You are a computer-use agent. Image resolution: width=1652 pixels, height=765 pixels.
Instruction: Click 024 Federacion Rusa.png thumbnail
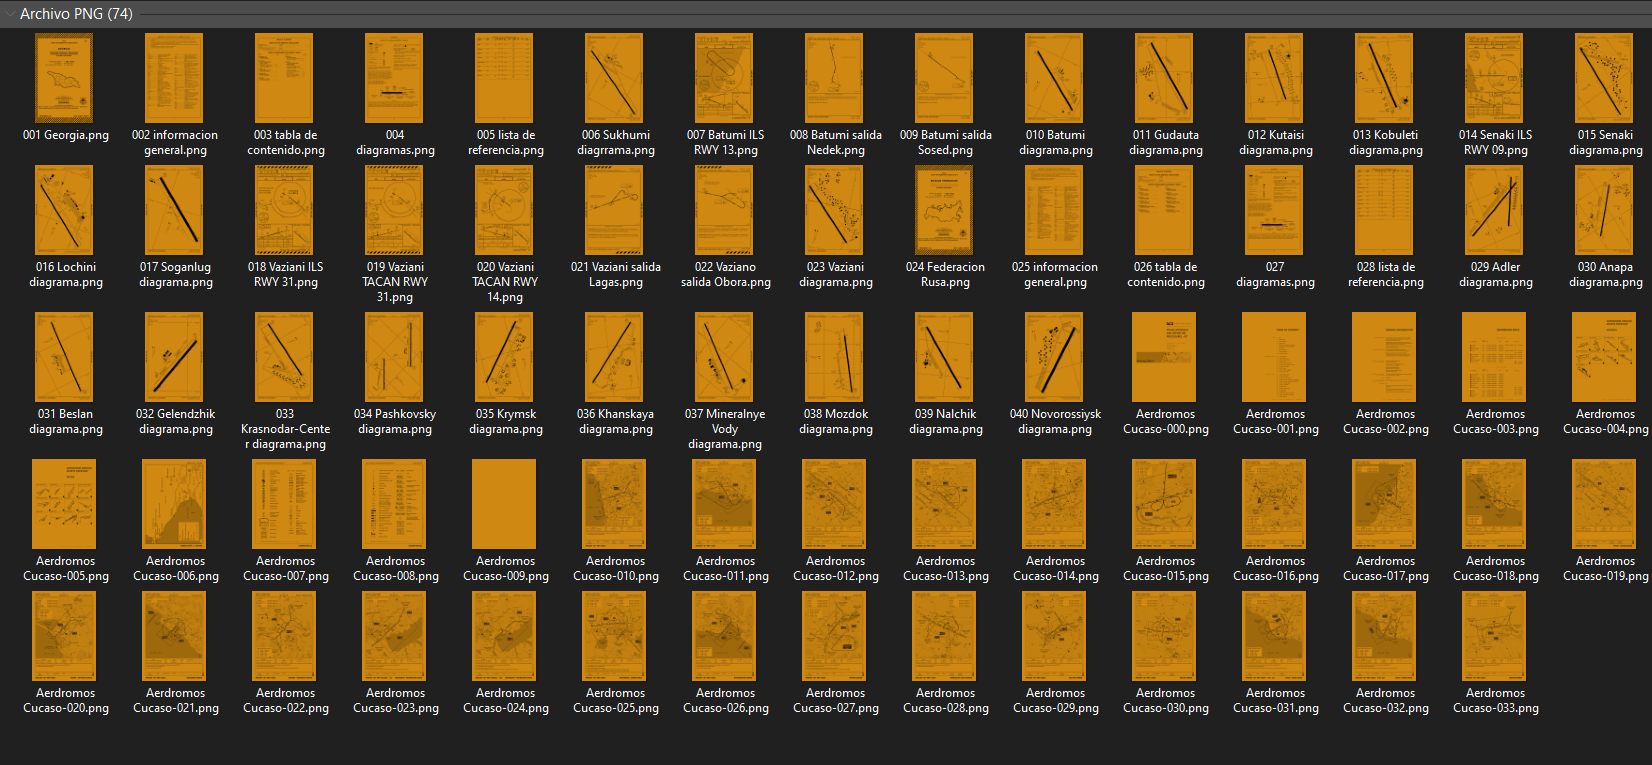tap(944, 210)
